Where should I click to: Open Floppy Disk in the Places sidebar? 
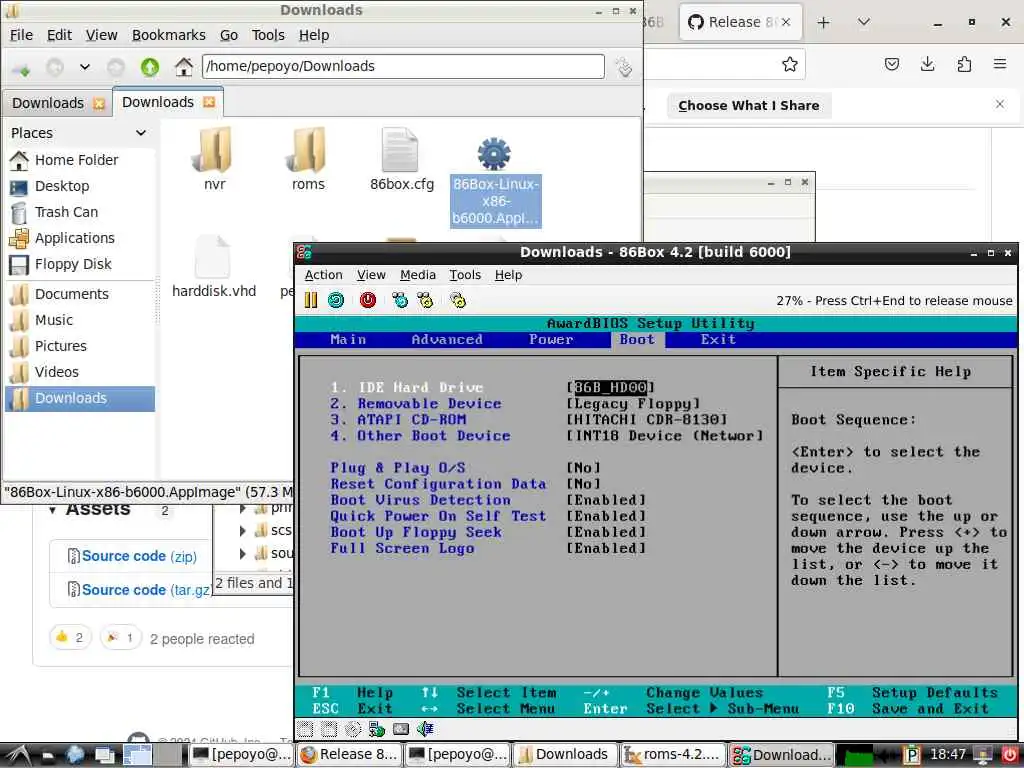tap(80, 264)
